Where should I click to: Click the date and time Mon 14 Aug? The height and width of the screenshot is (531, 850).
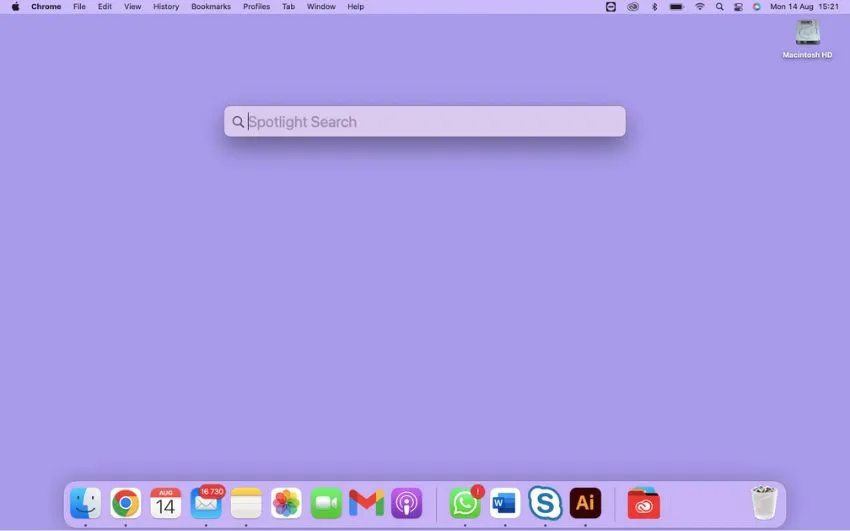pyautogui.click(x=804, y=7)
